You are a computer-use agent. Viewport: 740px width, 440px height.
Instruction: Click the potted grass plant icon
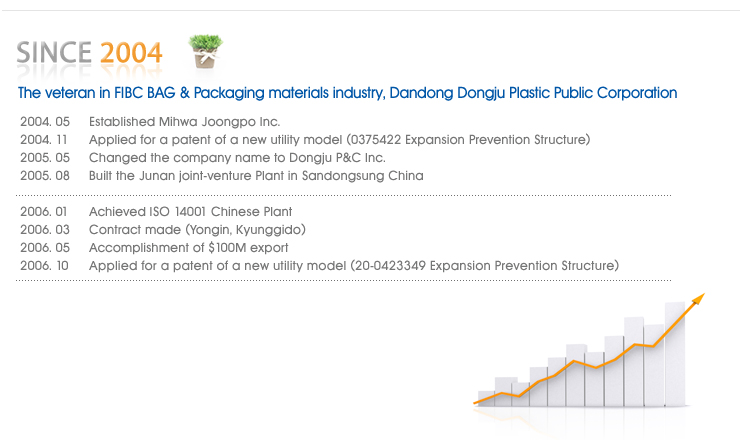point(206,51)
